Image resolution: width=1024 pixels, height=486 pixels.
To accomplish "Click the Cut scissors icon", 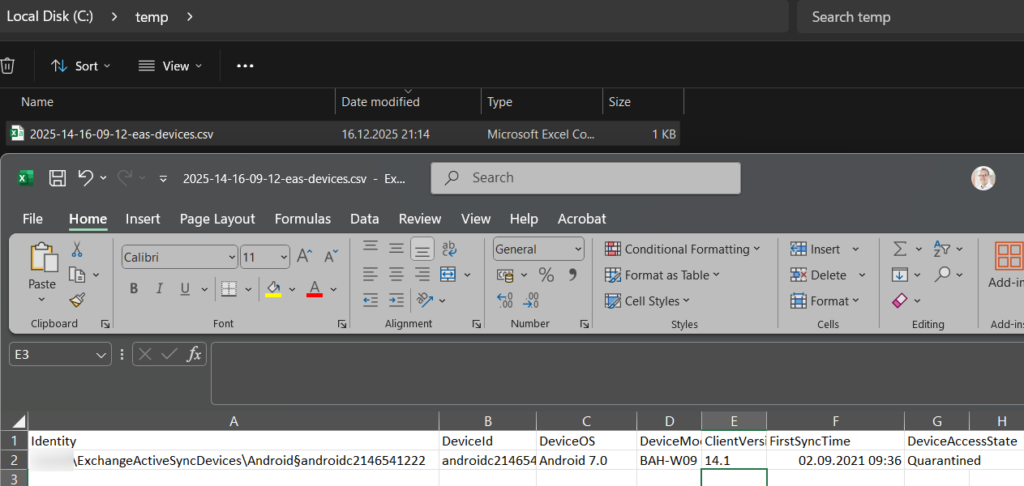I will click(77, 250).
